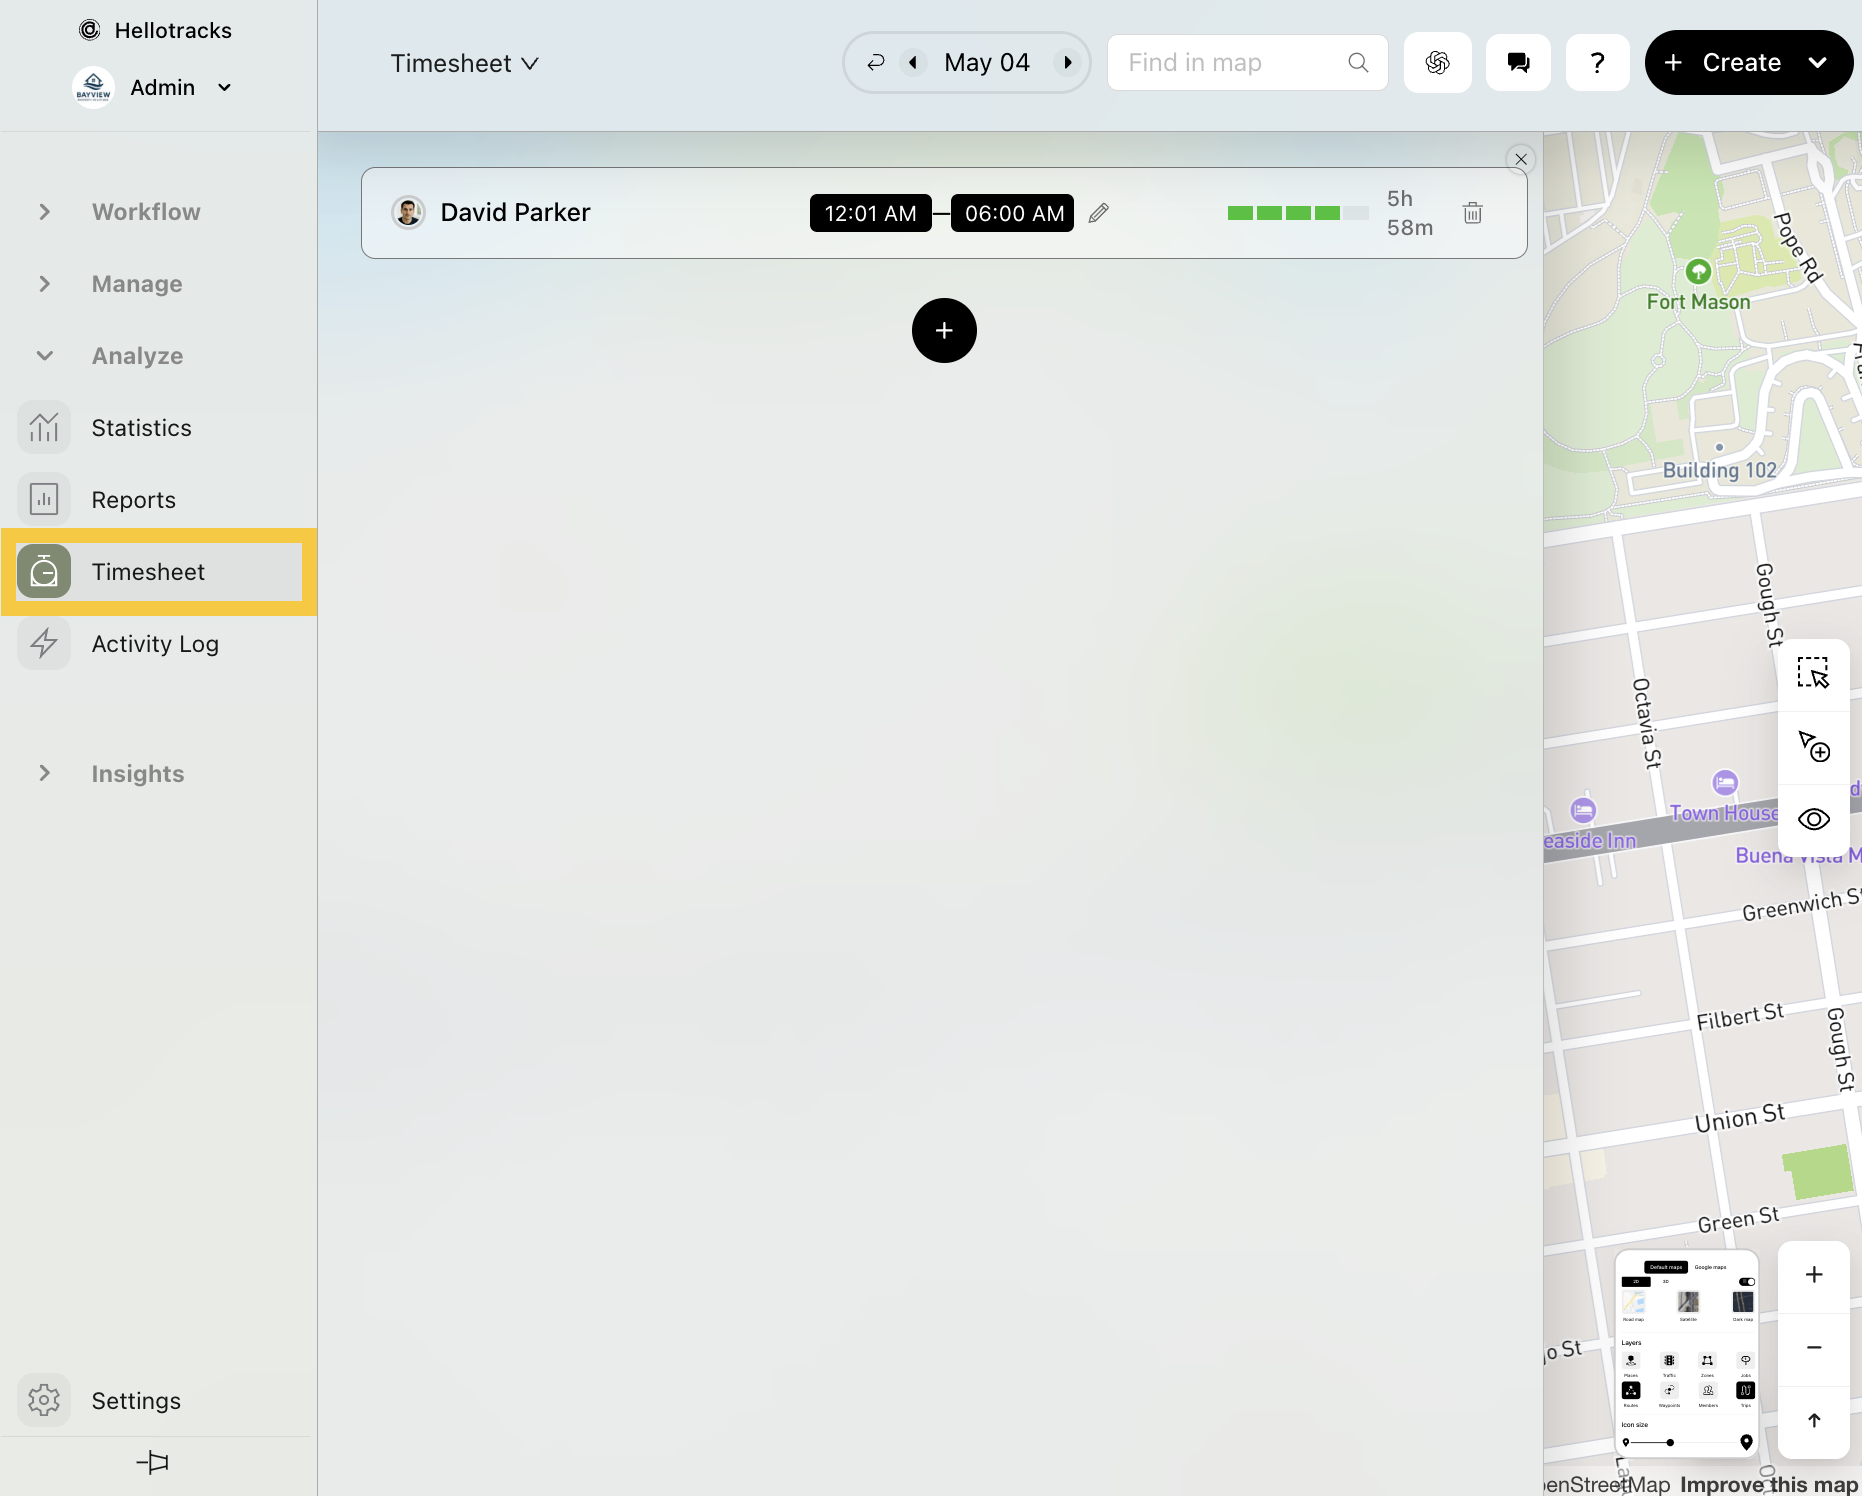Click the Town House hotel marker
The width and height of the screenshot is (1862, 1496).
[x=1725, y=782]
